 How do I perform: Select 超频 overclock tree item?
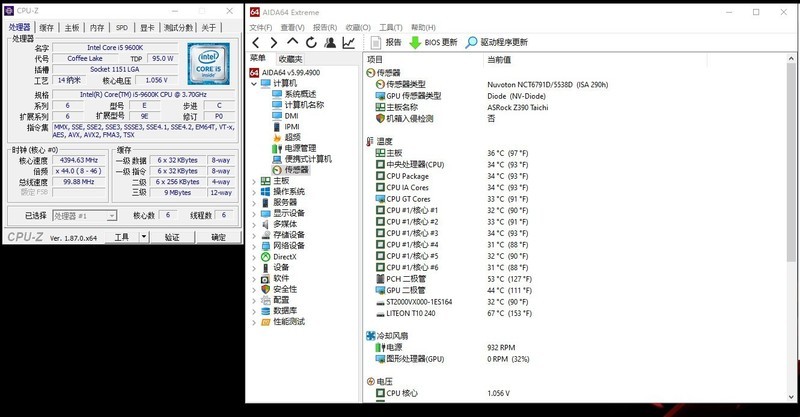(286, 137)
